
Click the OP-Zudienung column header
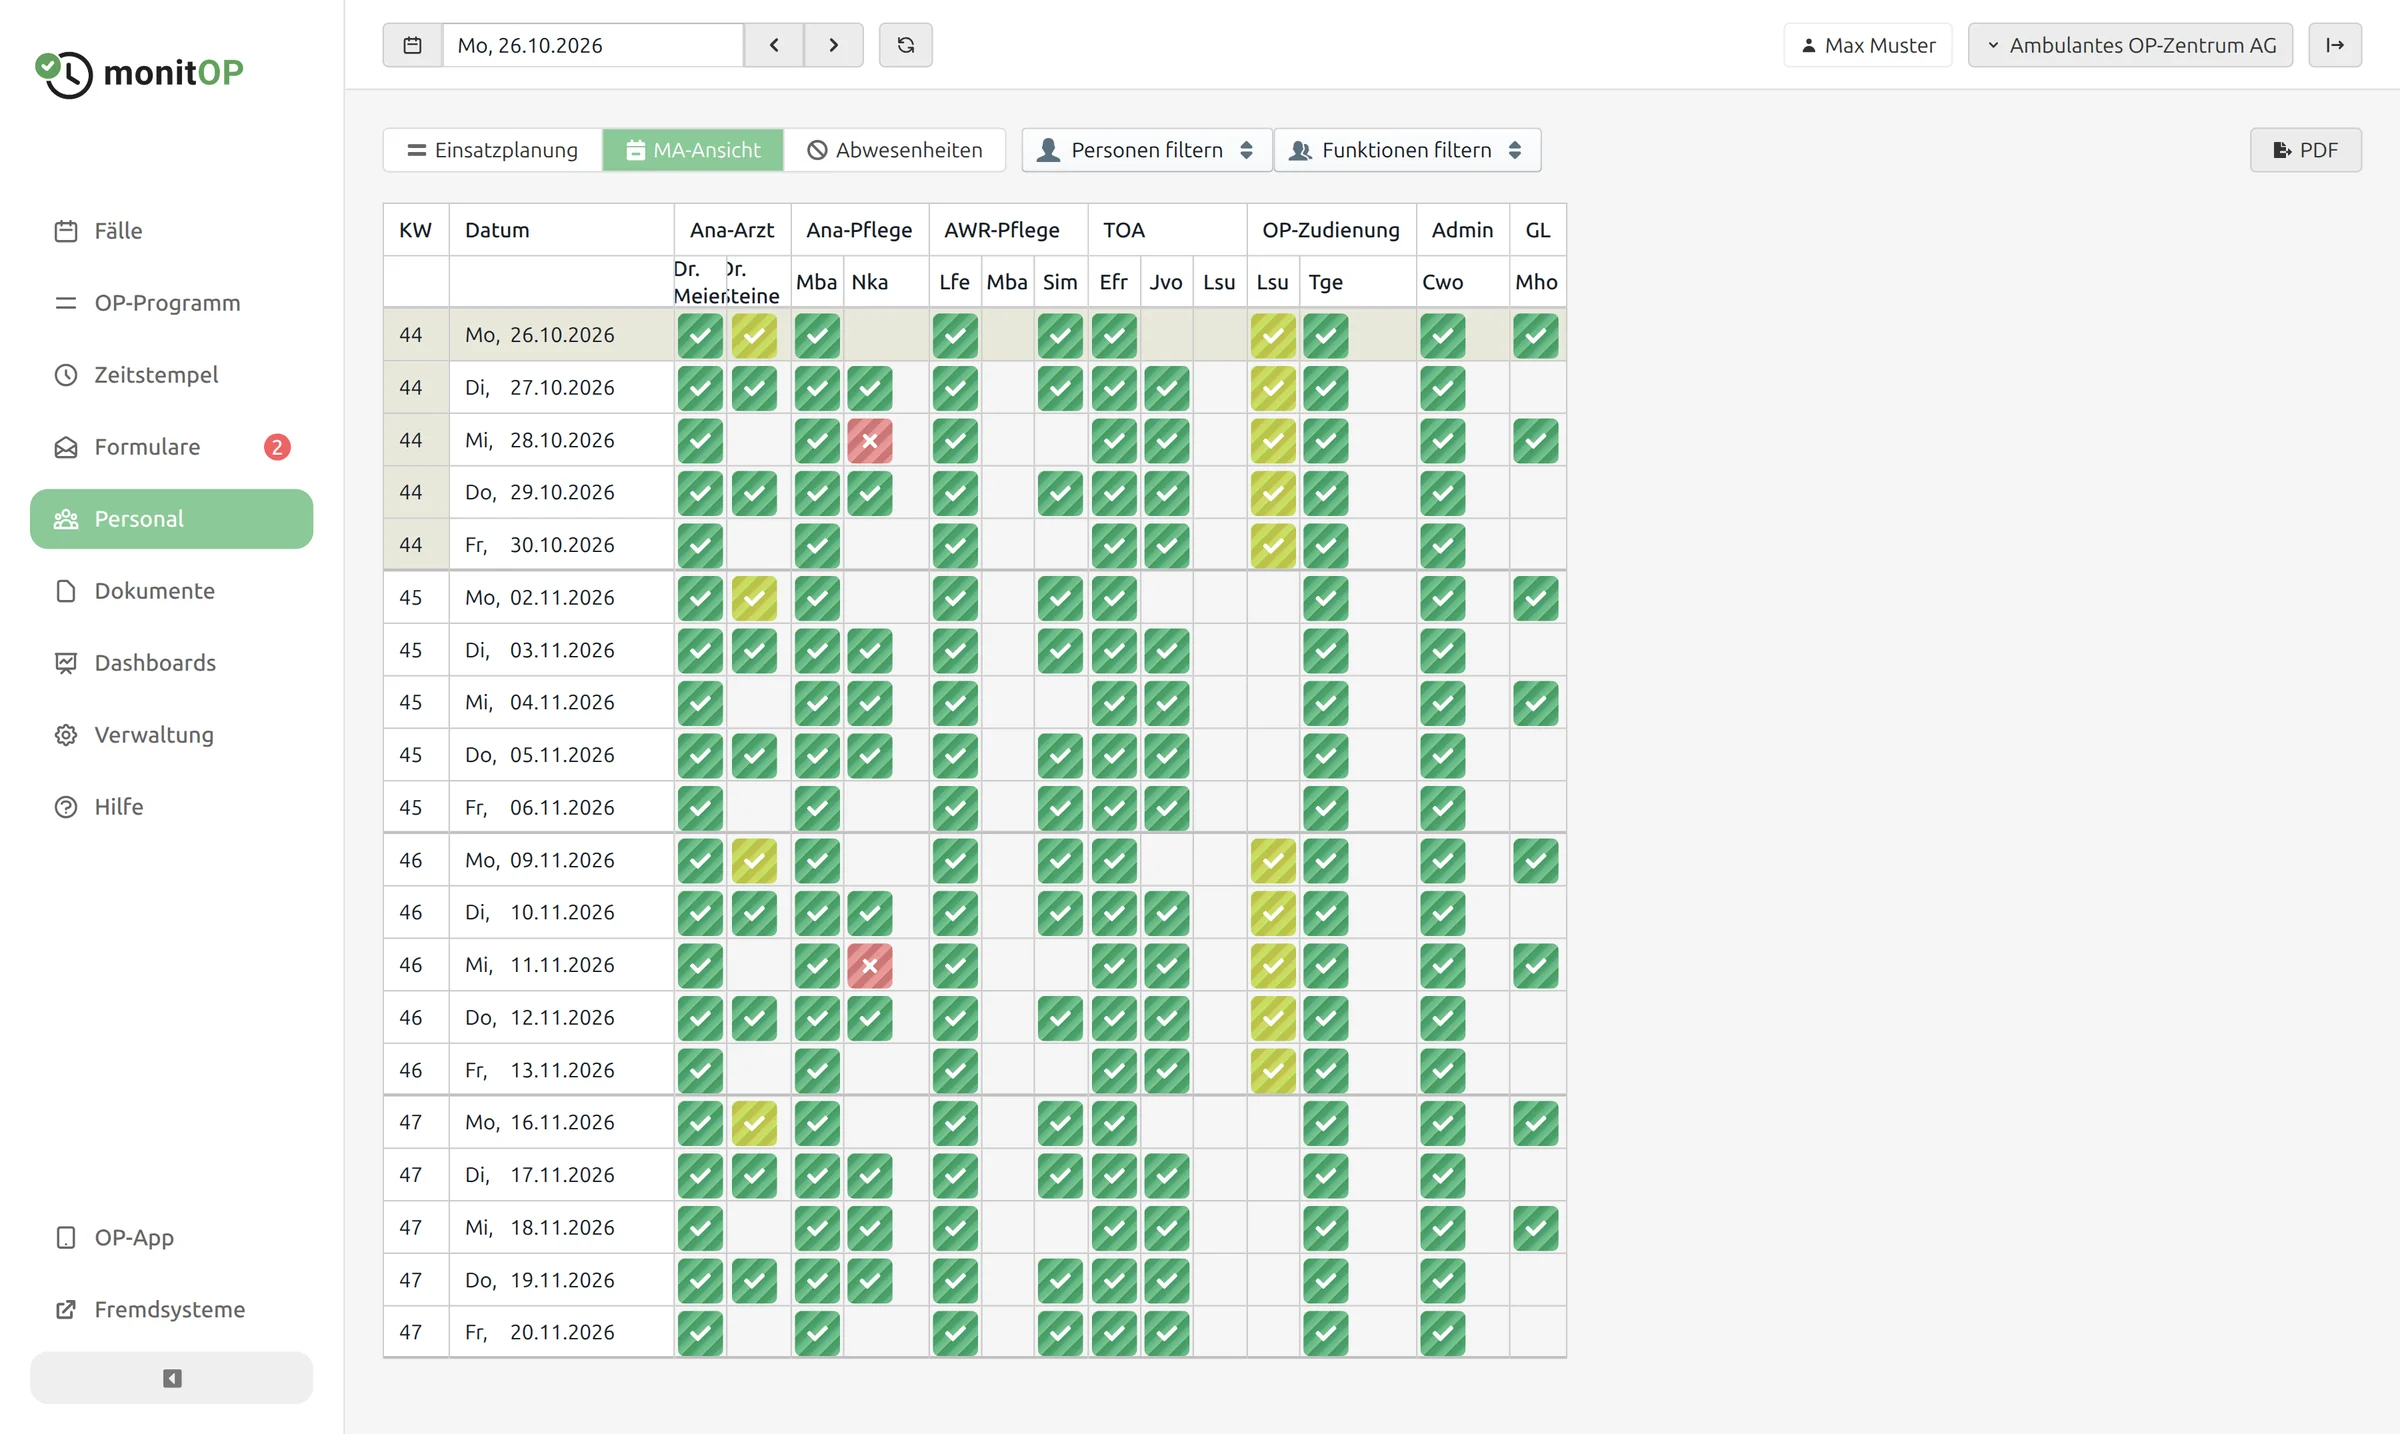pos(1331,230)
